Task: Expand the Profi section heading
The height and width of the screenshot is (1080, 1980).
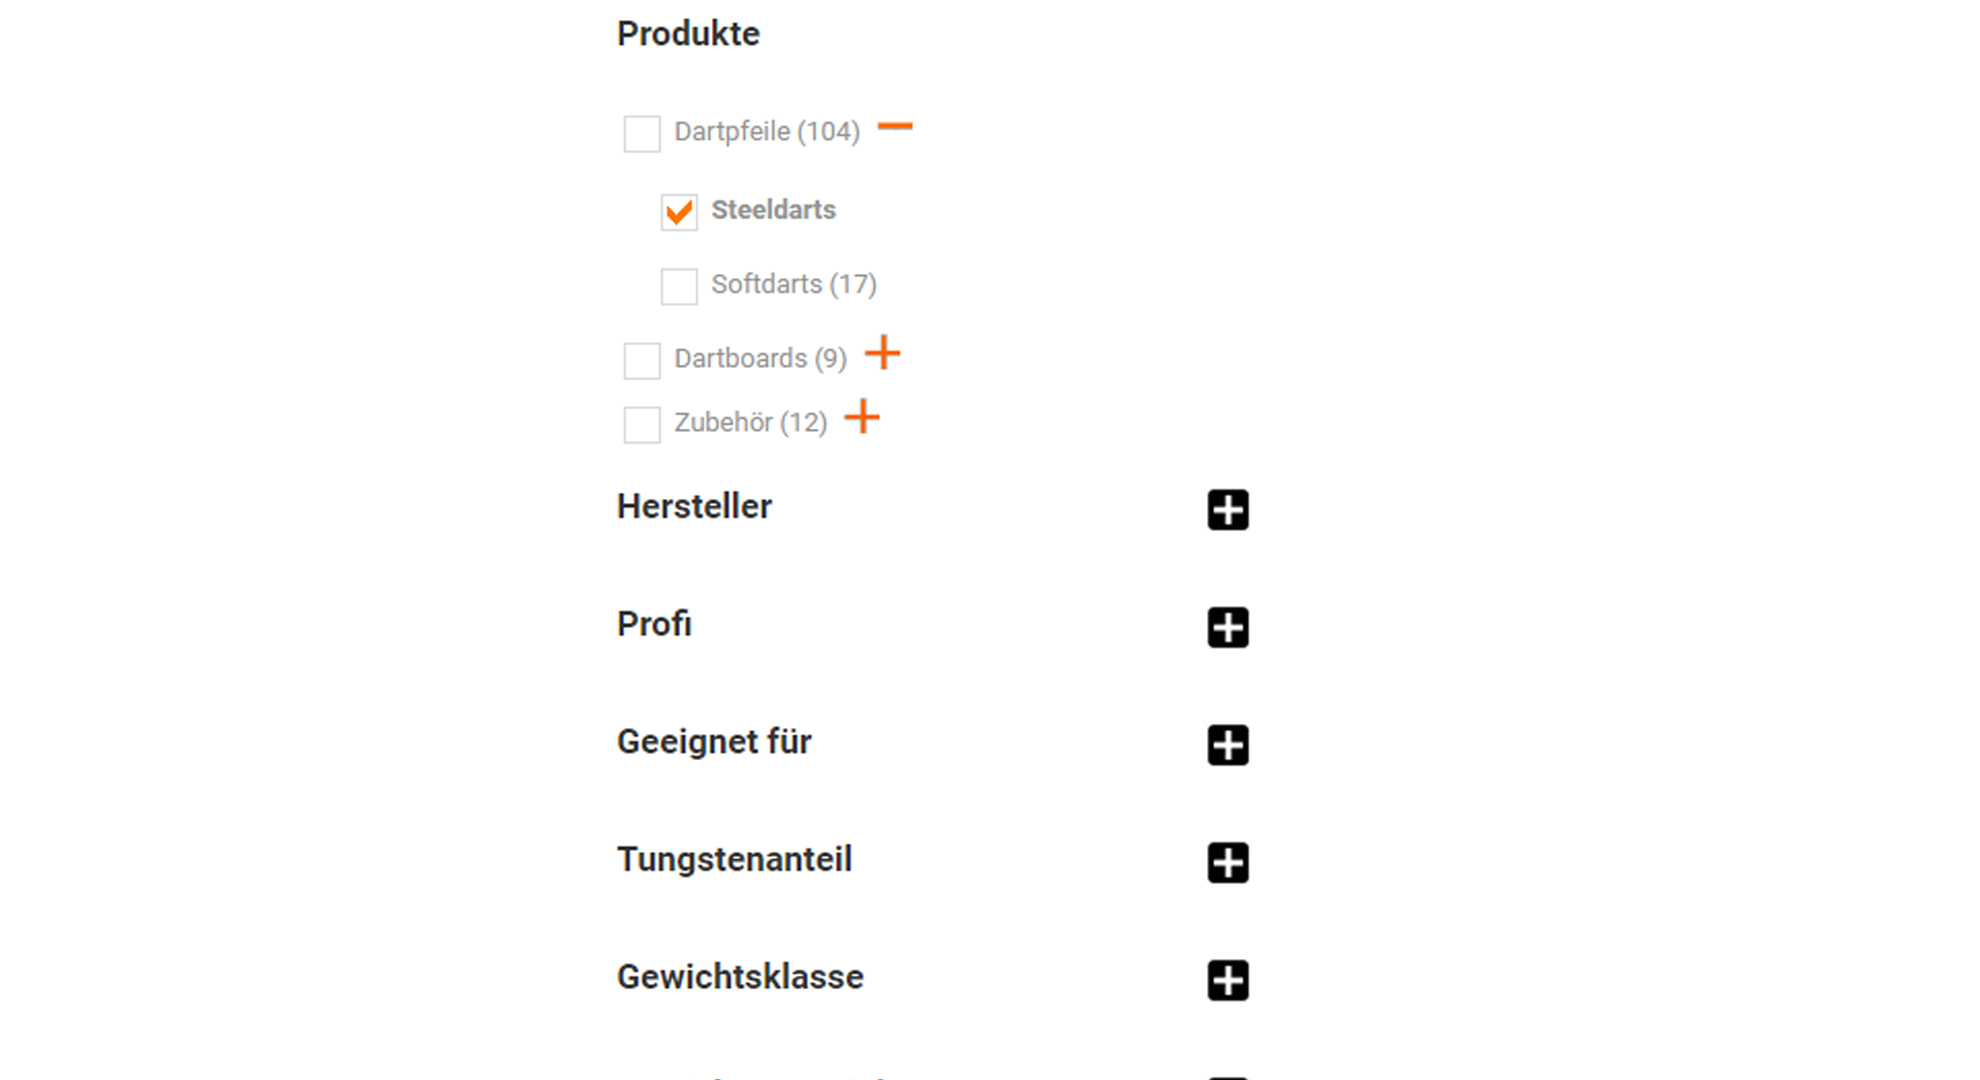Action: (654, 624)
